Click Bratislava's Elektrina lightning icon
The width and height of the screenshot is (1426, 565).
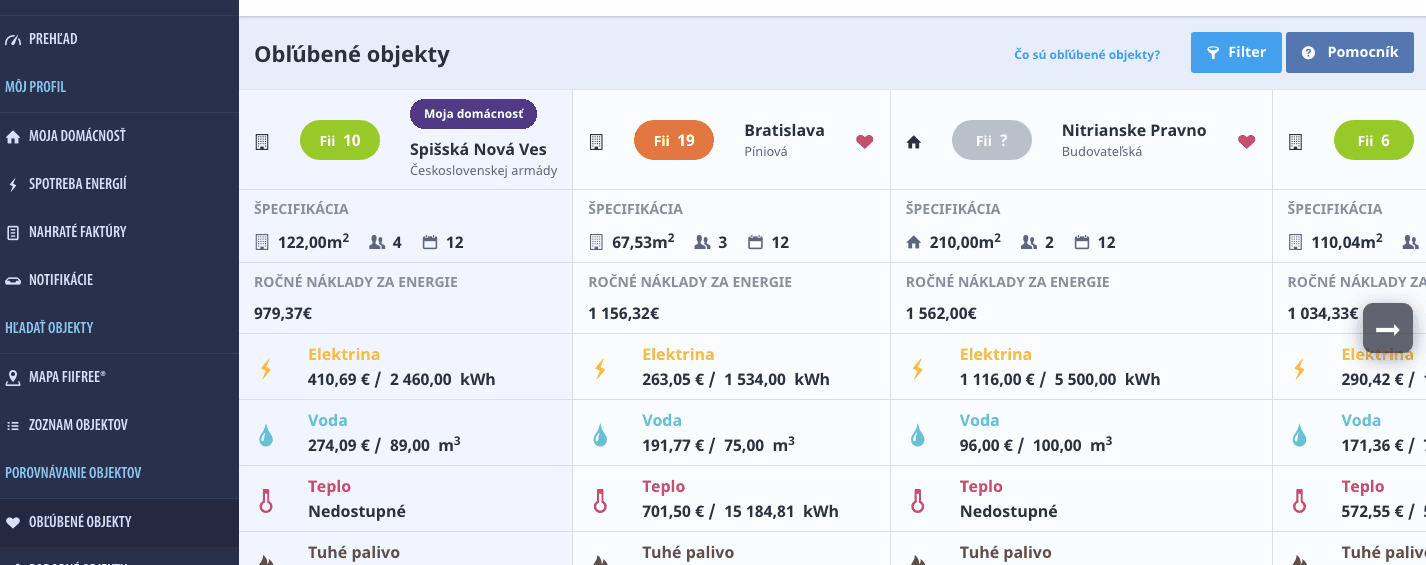tap(600, 368)
